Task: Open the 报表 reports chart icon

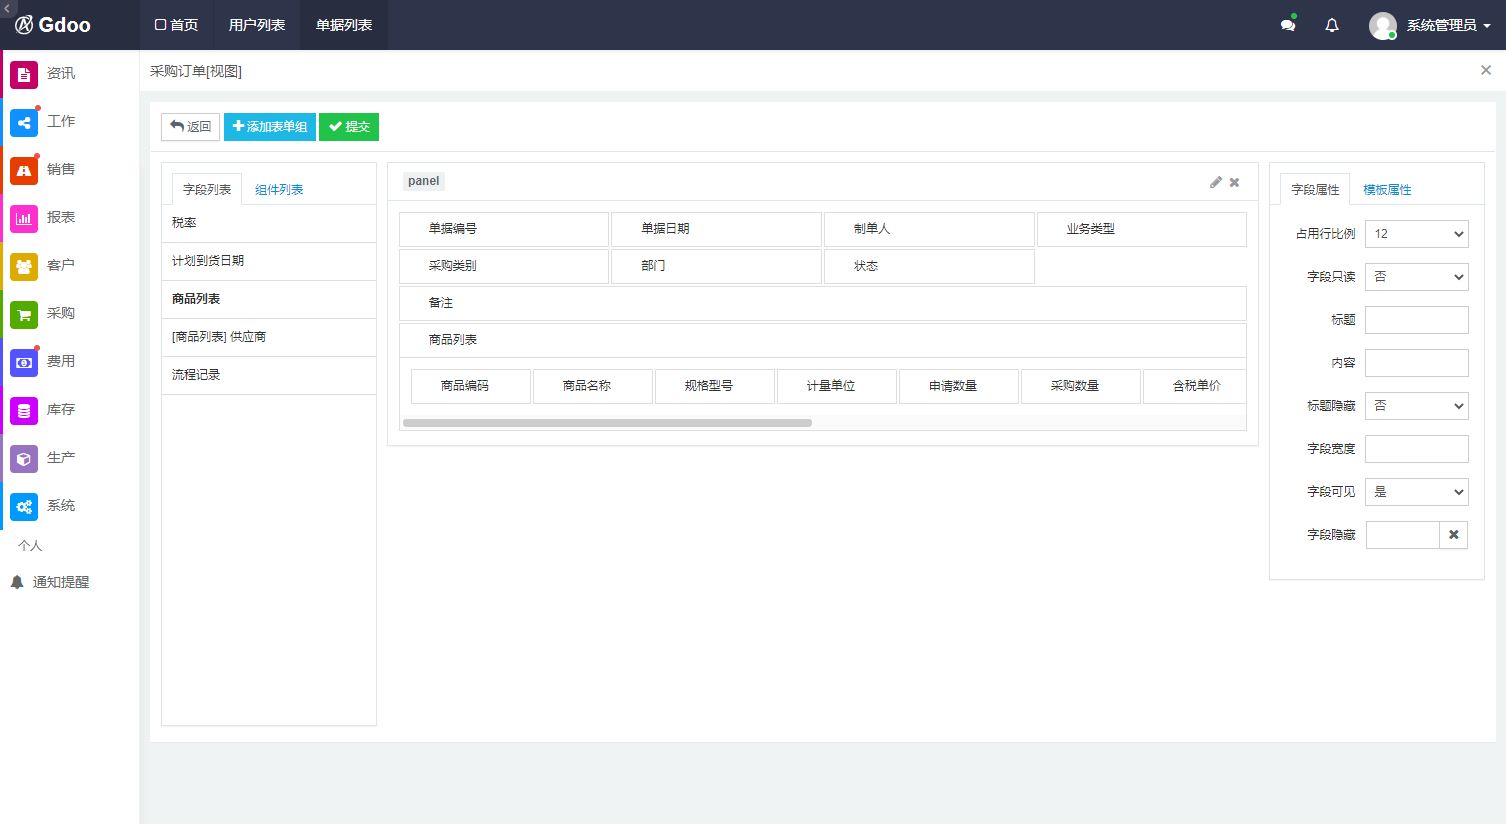Action: tap(24, 218)
